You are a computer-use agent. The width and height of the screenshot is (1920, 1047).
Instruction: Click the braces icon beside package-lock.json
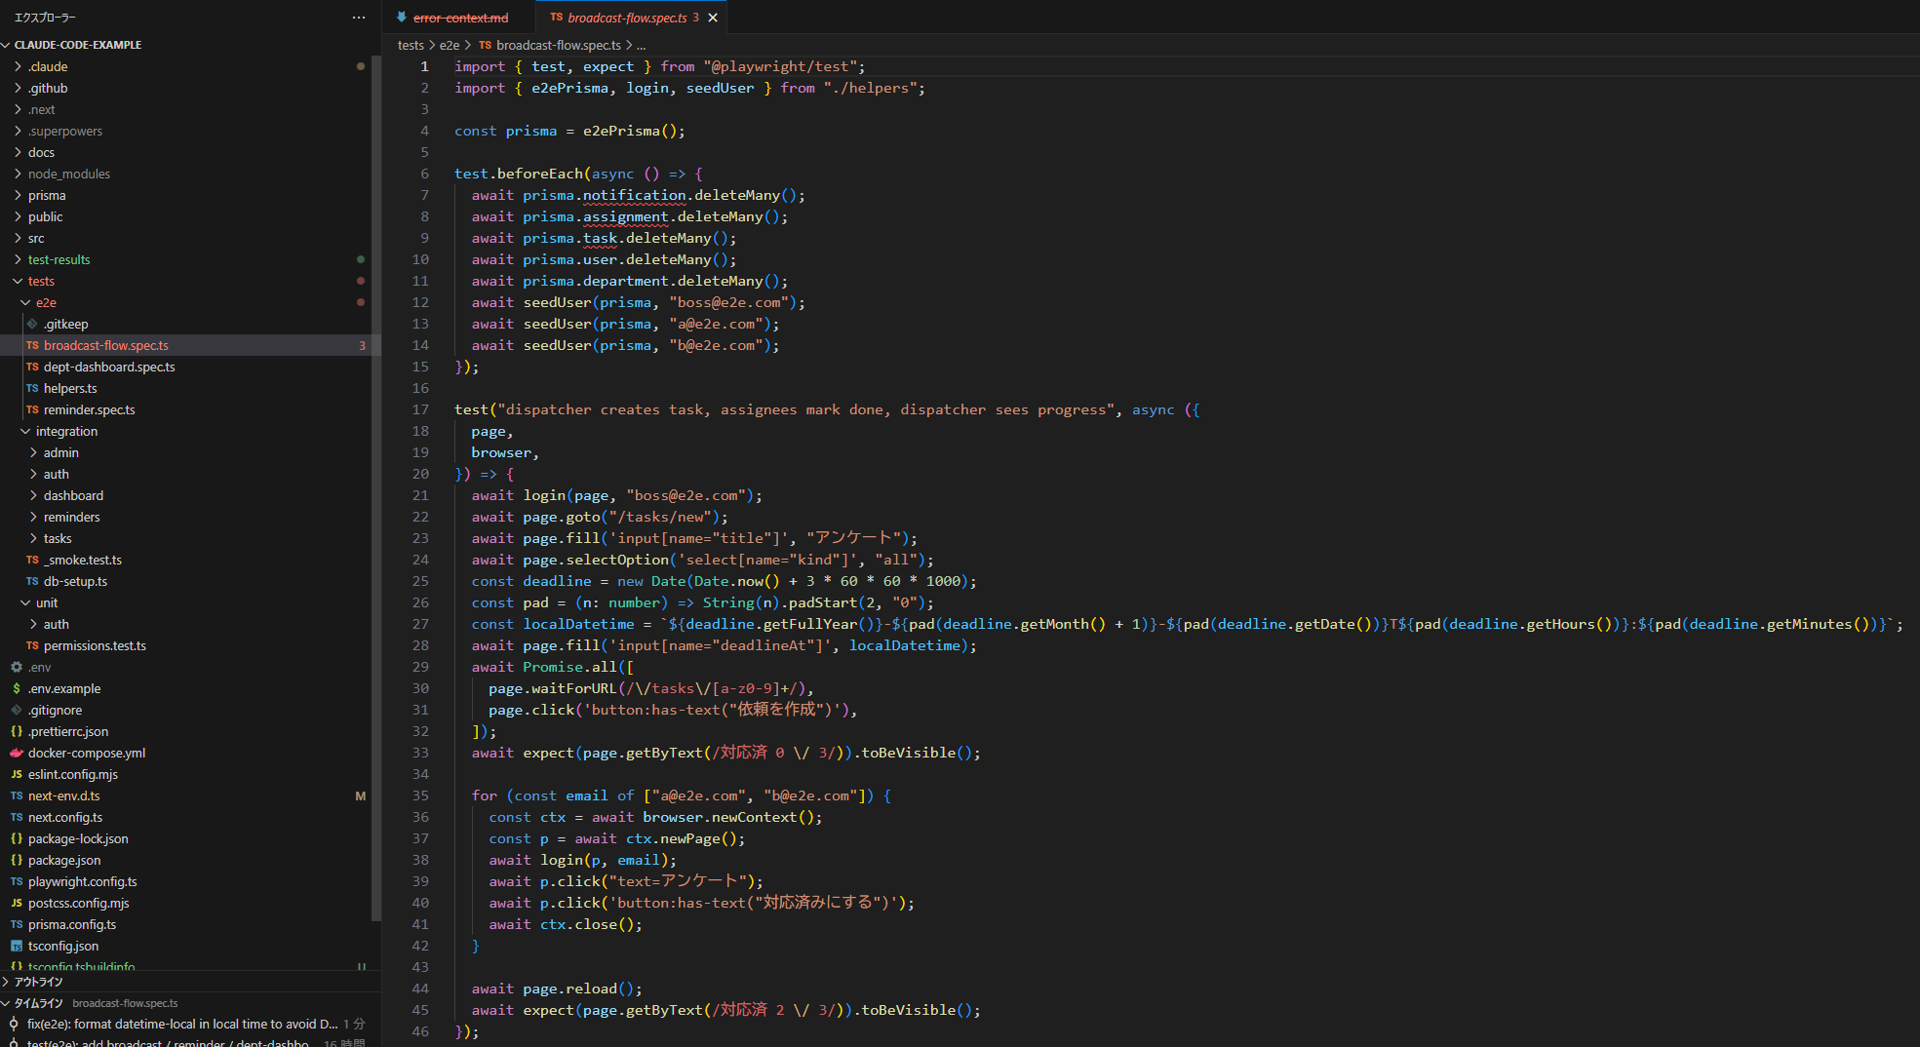click(16, 839)
